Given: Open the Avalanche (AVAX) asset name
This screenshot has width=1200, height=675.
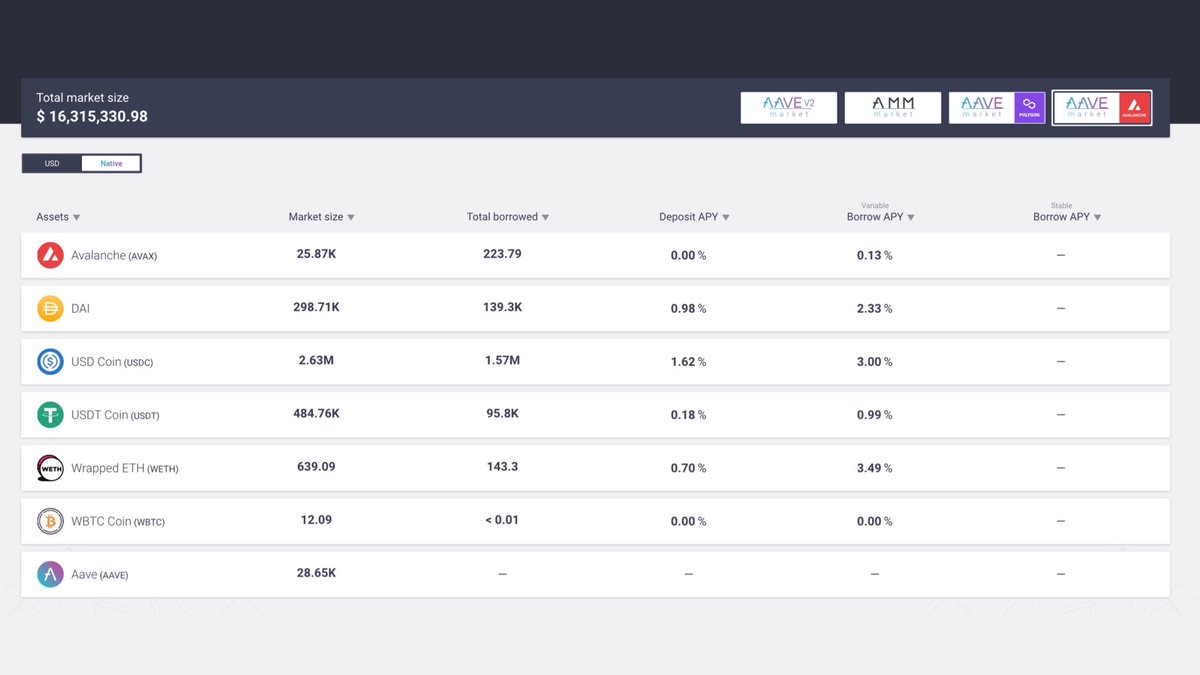Looking at the screenshot, I should tap(114, 256).
